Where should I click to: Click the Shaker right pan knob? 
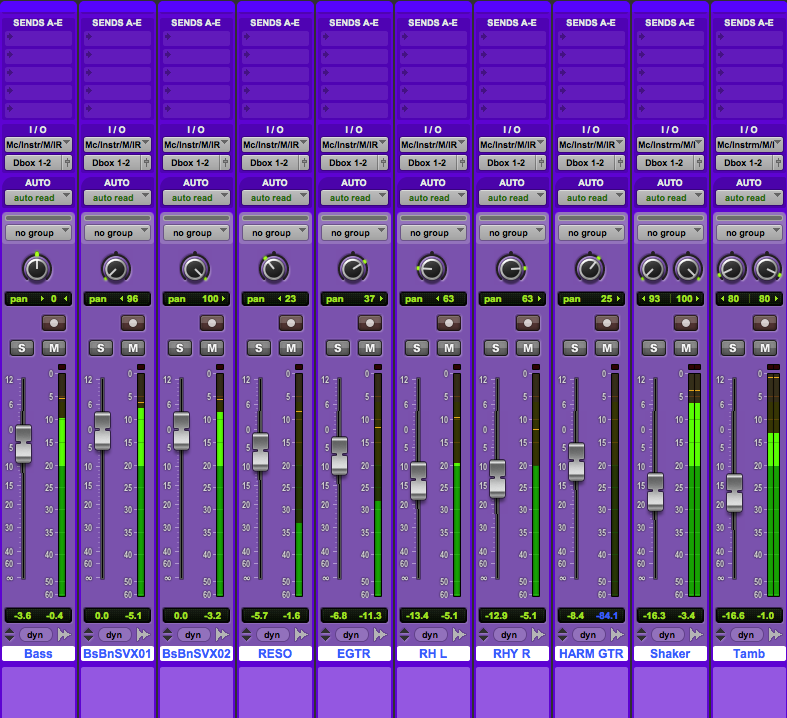click(688, 269)
